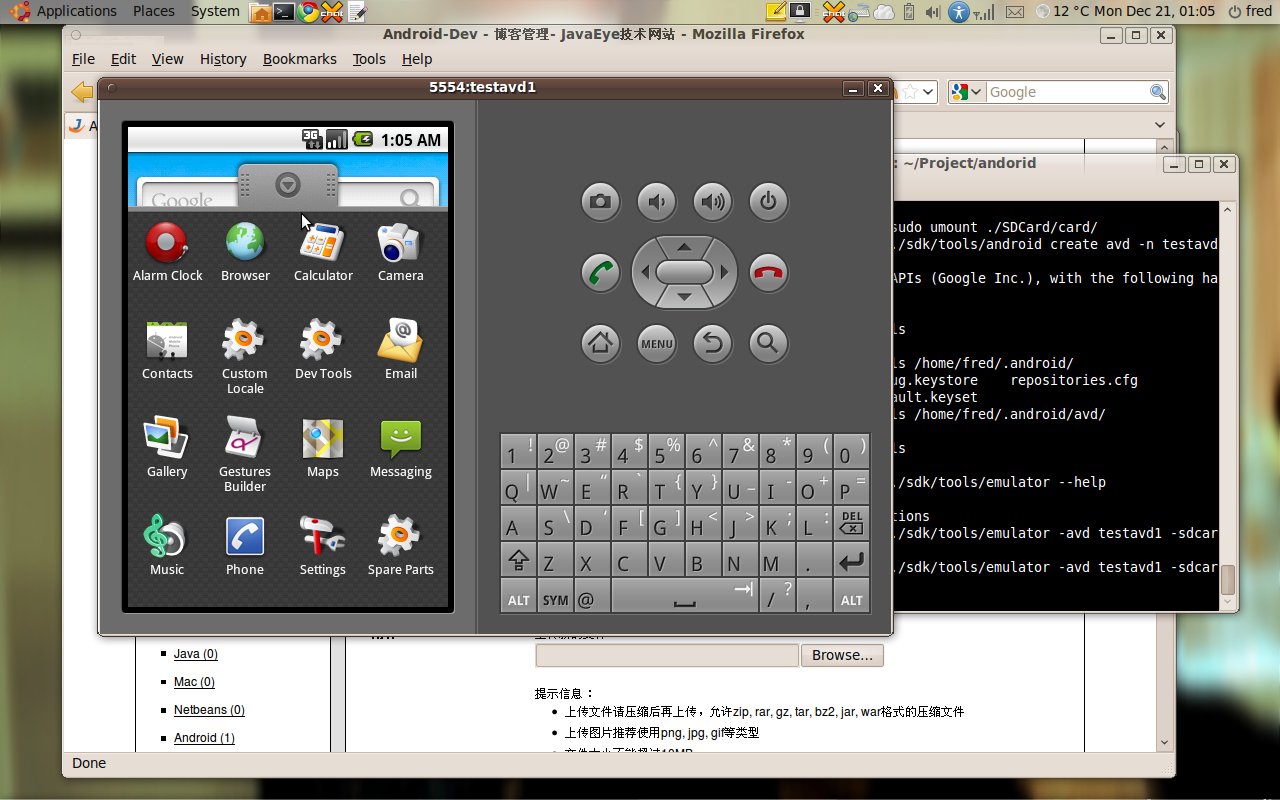
Task: Click the DEL key on emulator keyboard
Action: pos(851,525)
